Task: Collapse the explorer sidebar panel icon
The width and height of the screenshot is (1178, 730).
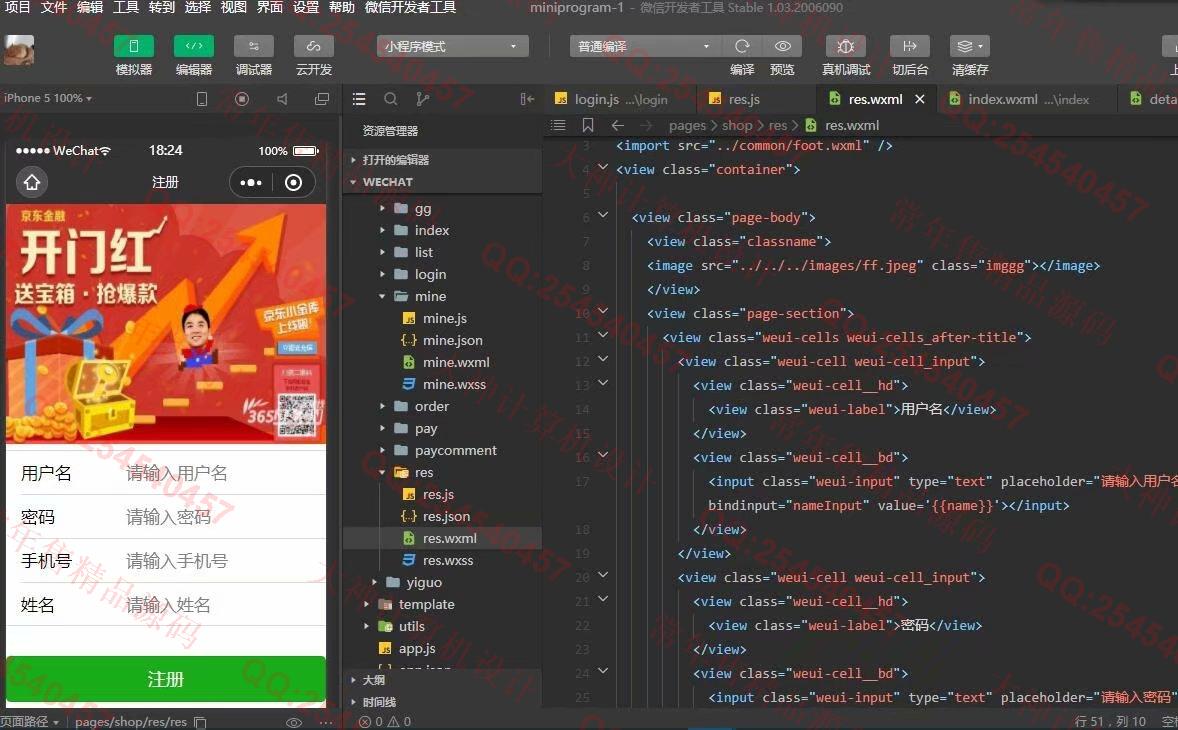Action: point(527,99)
